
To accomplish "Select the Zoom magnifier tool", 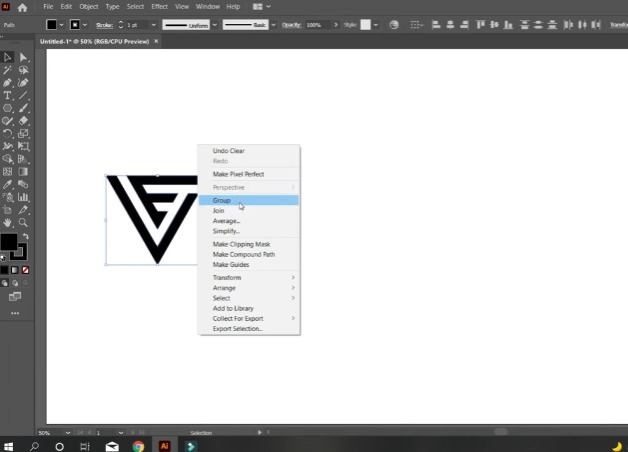I will (23, 223).
